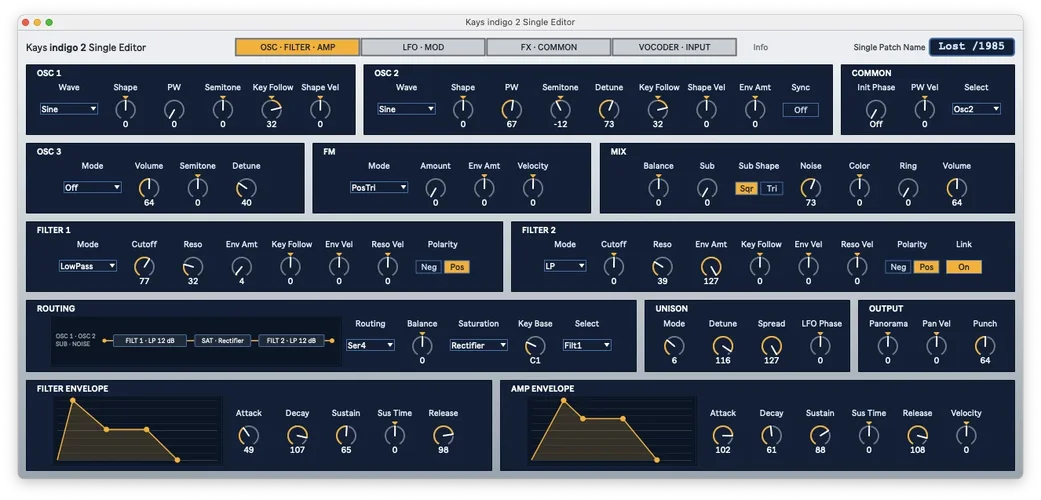The width and height of the screenshot is (1041, 500).
Task: Open the OSC 3 Mode dropdown
Action: tap(92, 187)
